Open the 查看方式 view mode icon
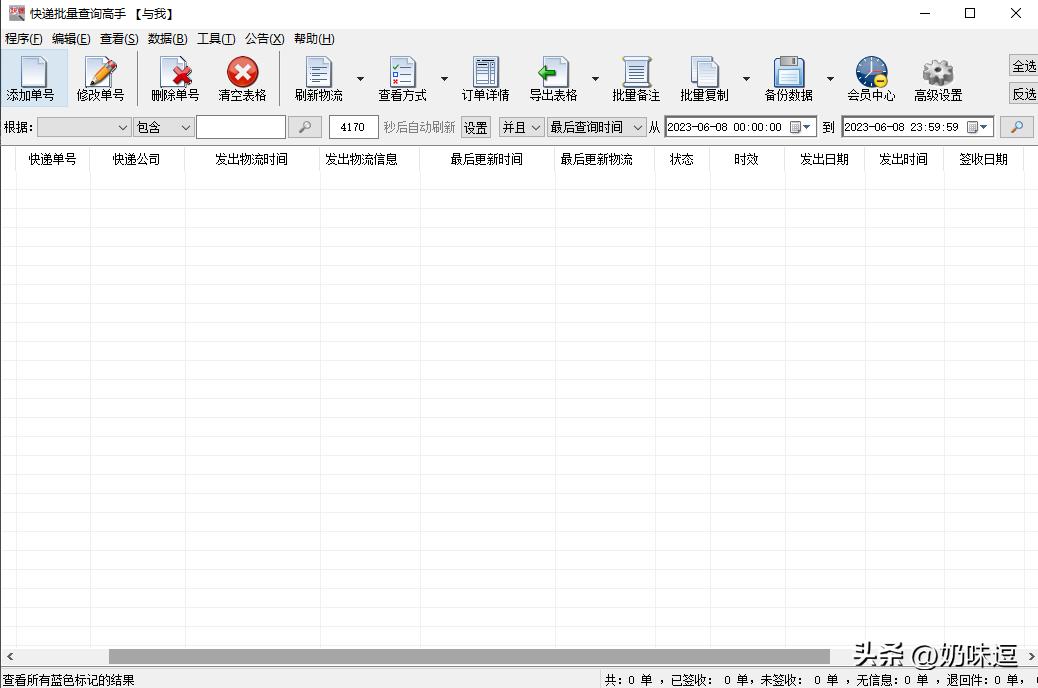This screenshot has width=1038, height=688. 402,79
